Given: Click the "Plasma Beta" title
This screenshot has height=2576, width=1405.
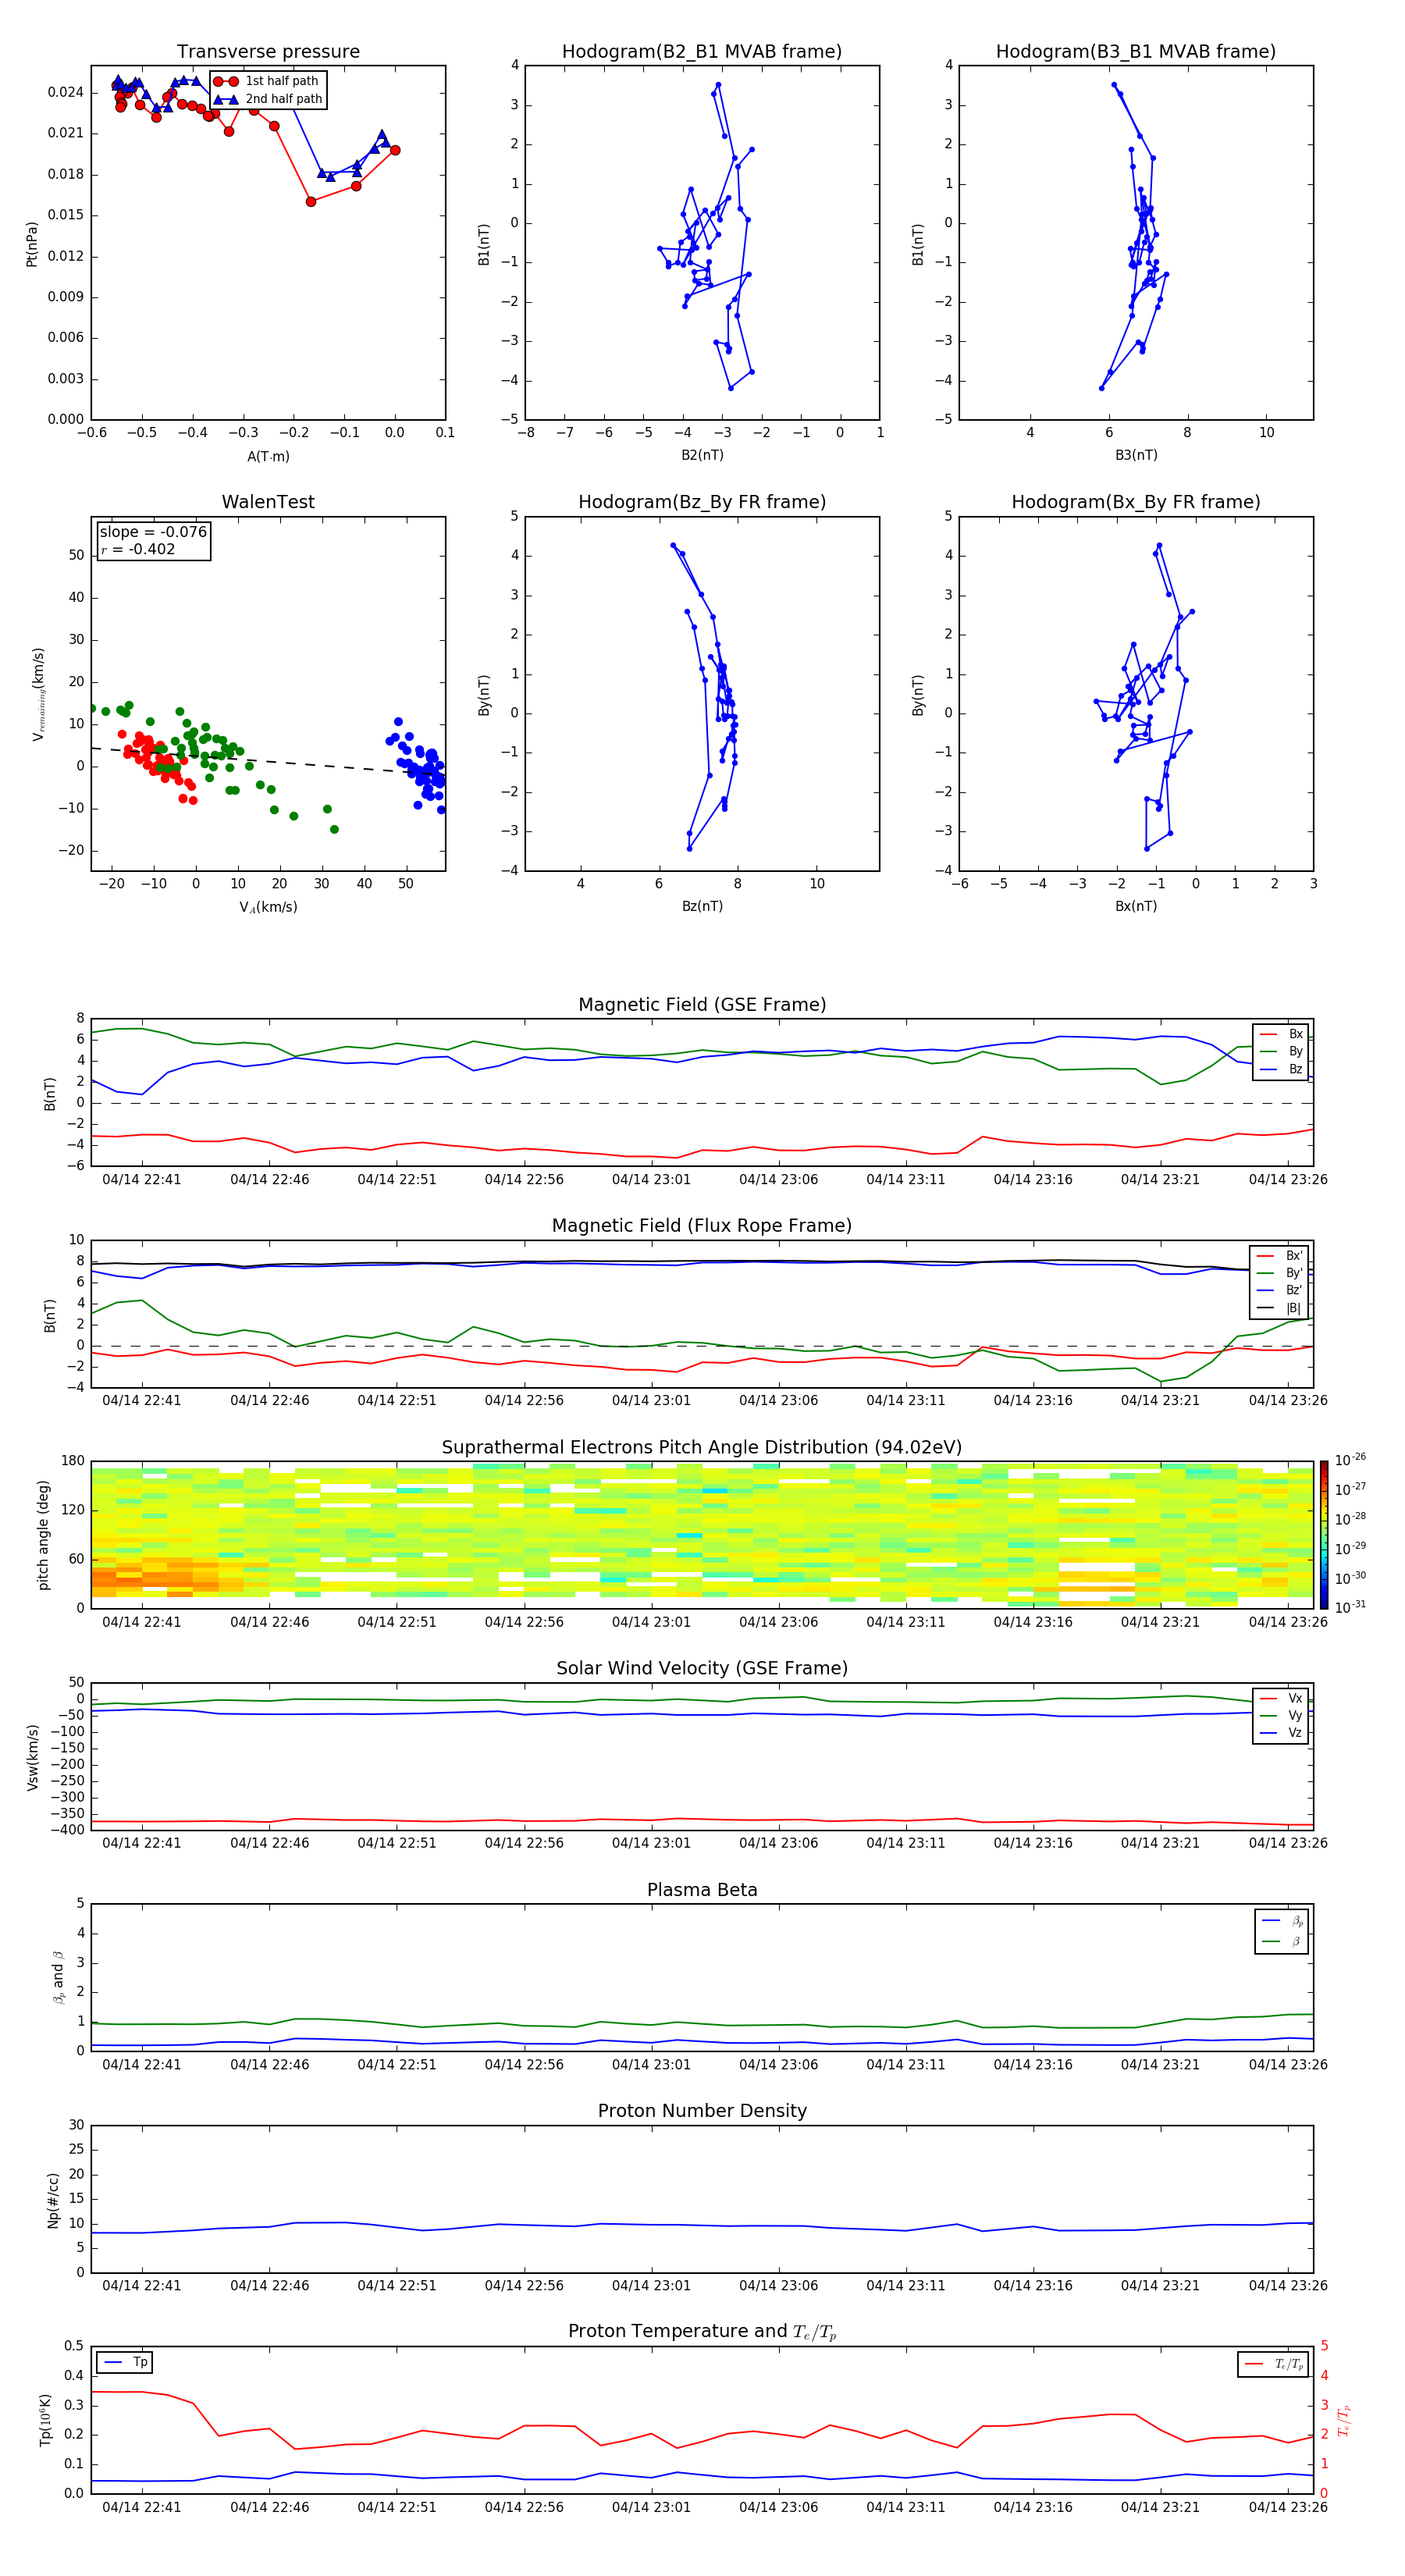Looking at the screenshot, I should (x=702, y=1890).
